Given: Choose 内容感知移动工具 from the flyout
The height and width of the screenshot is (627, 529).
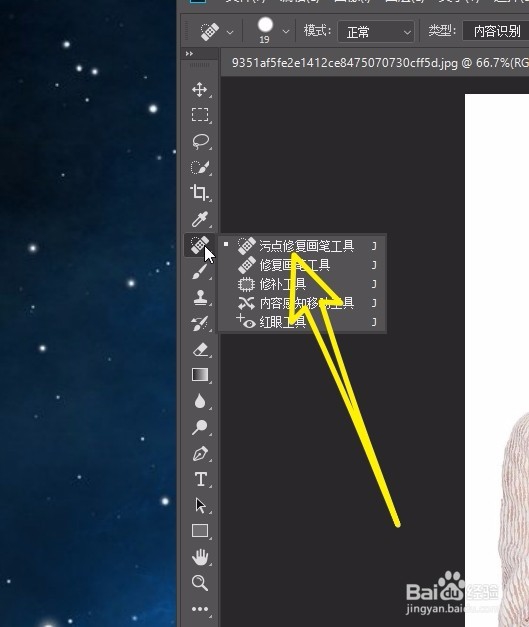Looking at the screenshot, I should [302, 303].
